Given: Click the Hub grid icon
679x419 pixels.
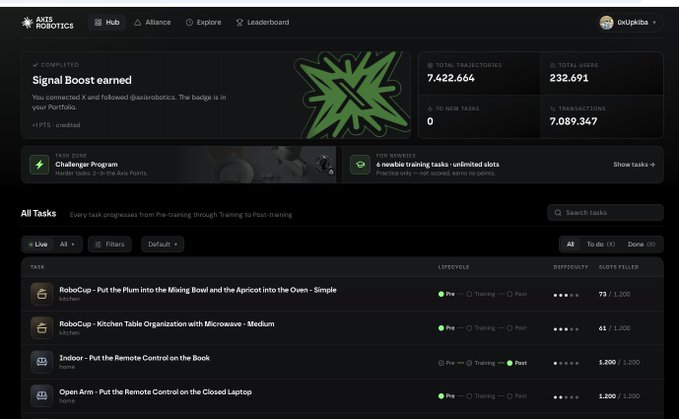Looking at the screenshot, I should pyautogui.click(x=98, y=23).
